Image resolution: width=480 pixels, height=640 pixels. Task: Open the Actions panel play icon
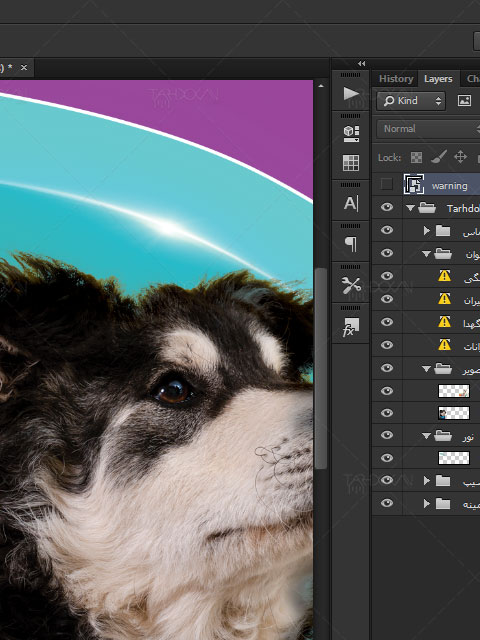(x=351, y=93)
